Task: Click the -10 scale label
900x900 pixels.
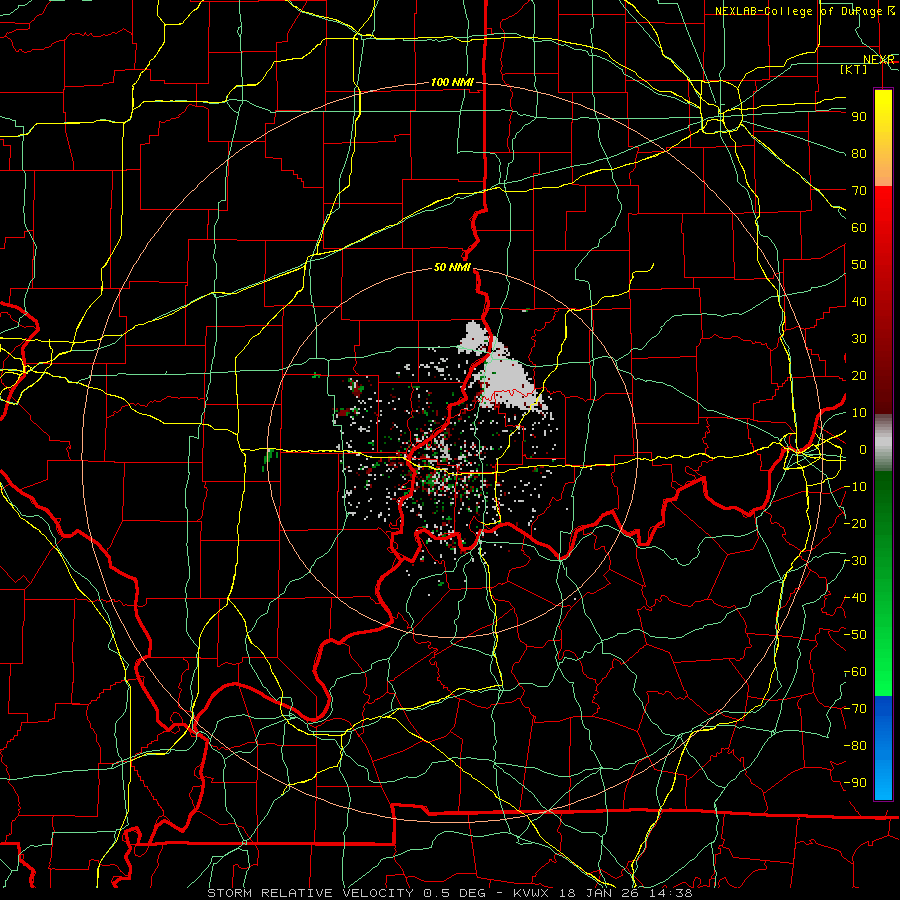Action: [x=856, y=487]
